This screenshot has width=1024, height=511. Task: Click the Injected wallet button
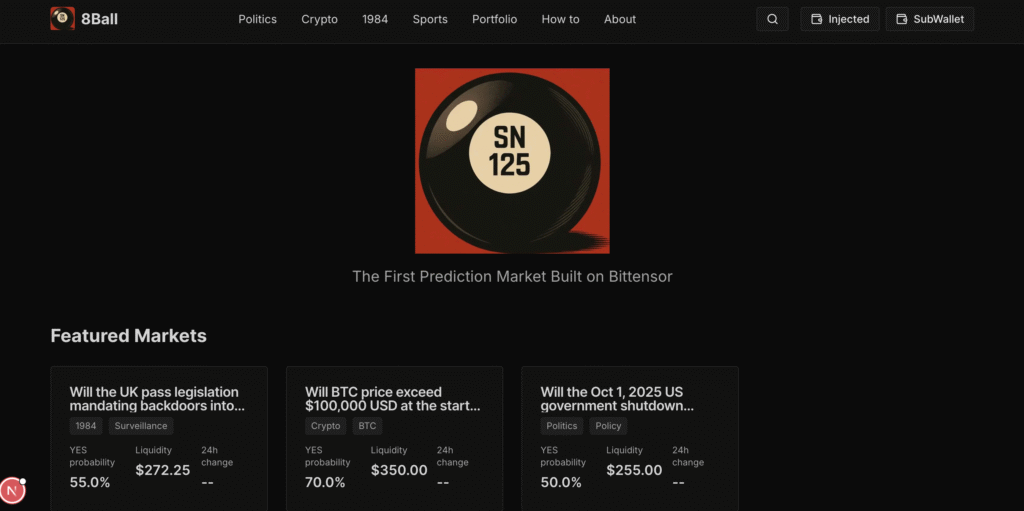(x=839, y=19)
